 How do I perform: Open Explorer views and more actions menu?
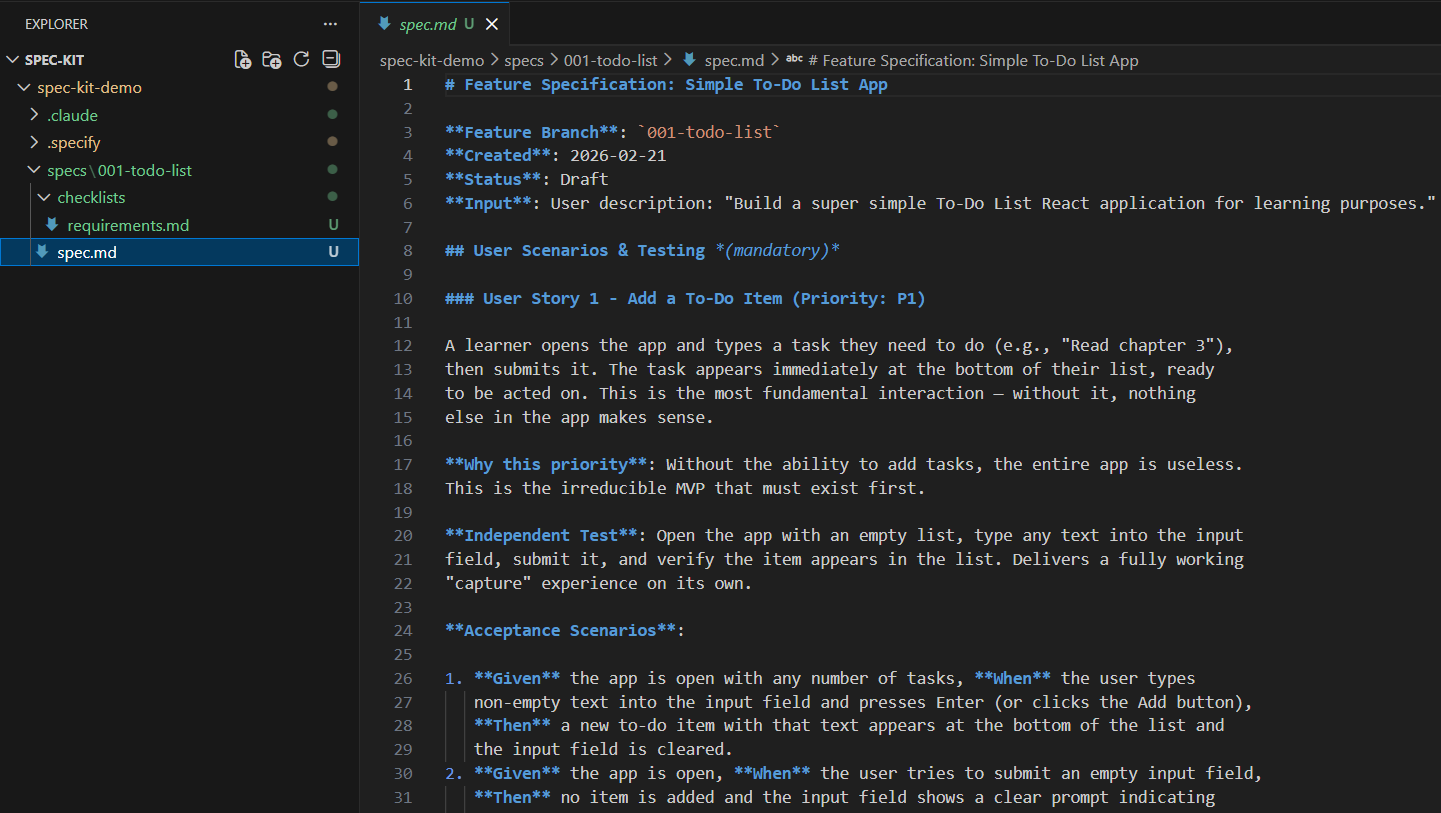(x=330, y=24)
